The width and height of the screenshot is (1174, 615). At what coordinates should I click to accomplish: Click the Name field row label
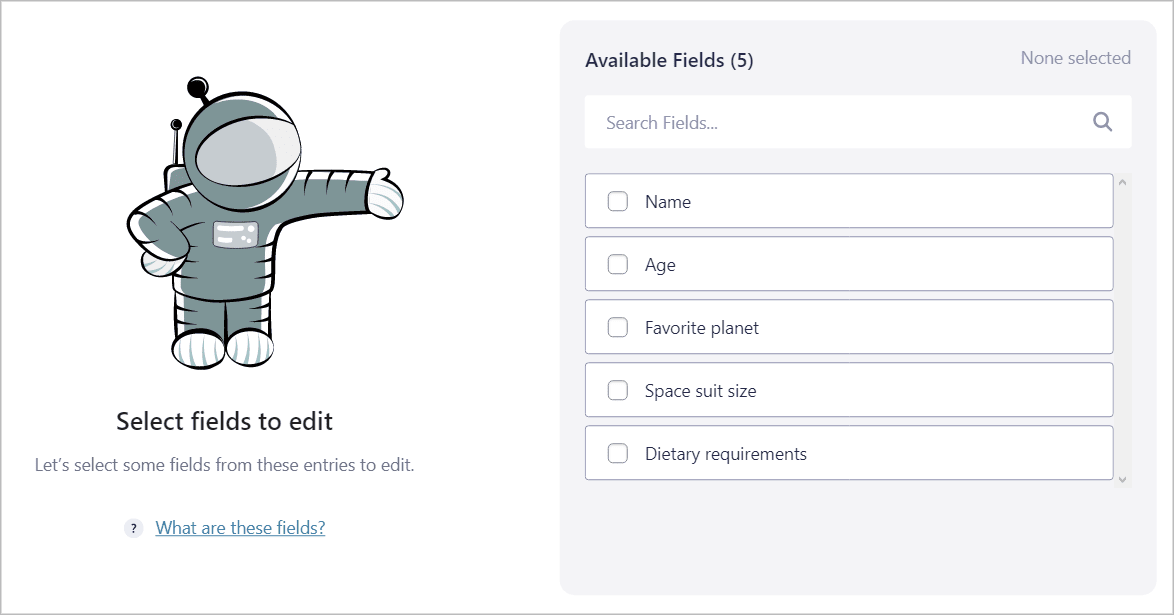pyautogui.click(x=668, y=202)
